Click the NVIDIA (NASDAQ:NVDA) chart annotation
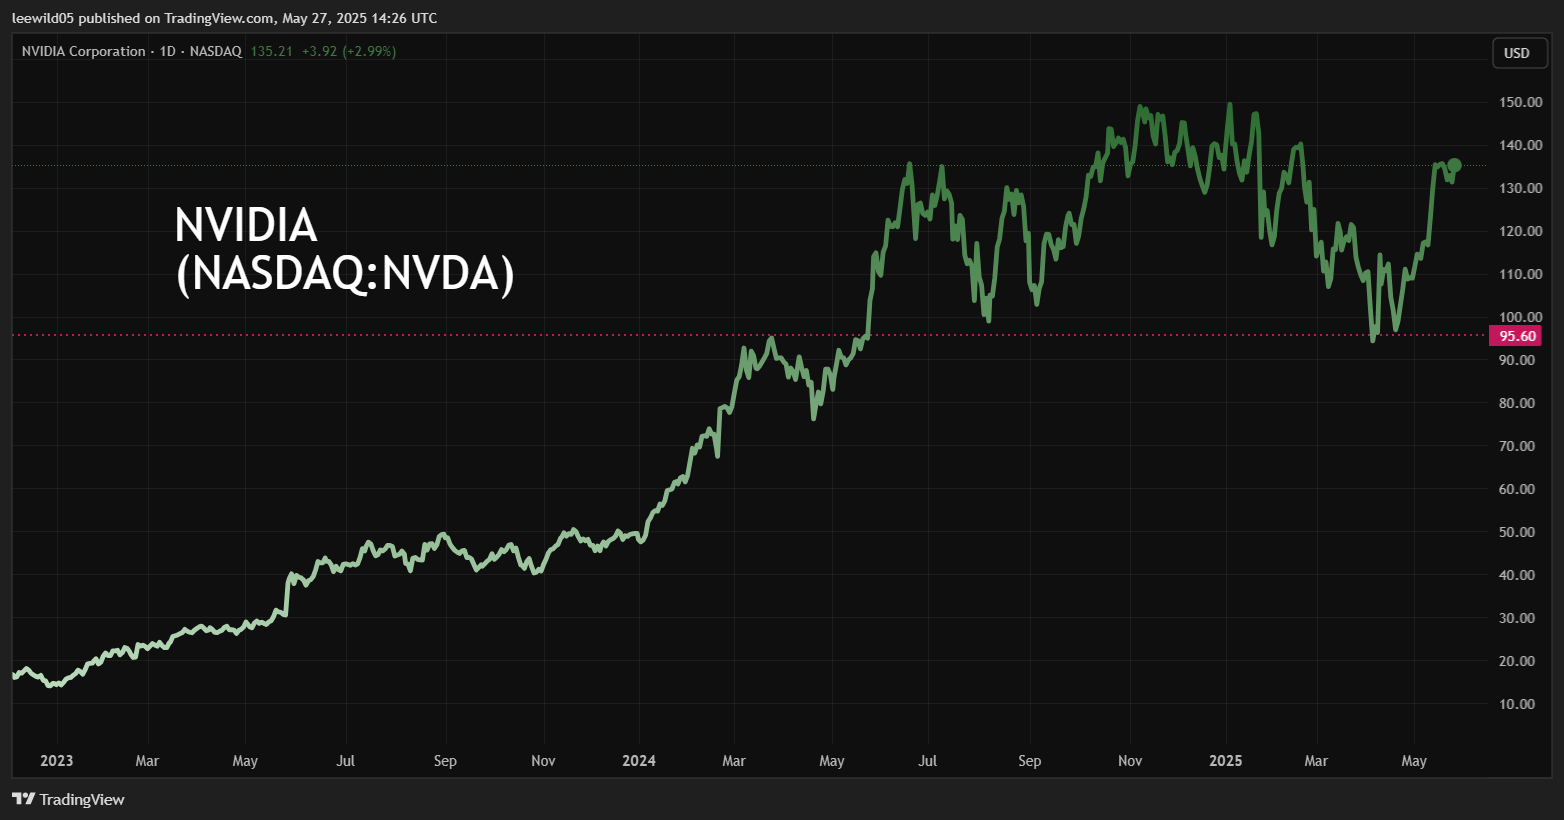1564x820 pixels. (344, 249)
